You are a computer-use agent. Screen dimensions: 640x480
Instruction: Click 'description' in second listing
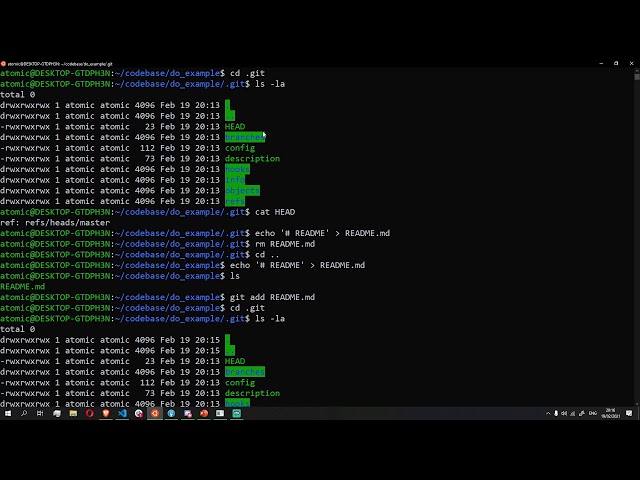(252, 393)
